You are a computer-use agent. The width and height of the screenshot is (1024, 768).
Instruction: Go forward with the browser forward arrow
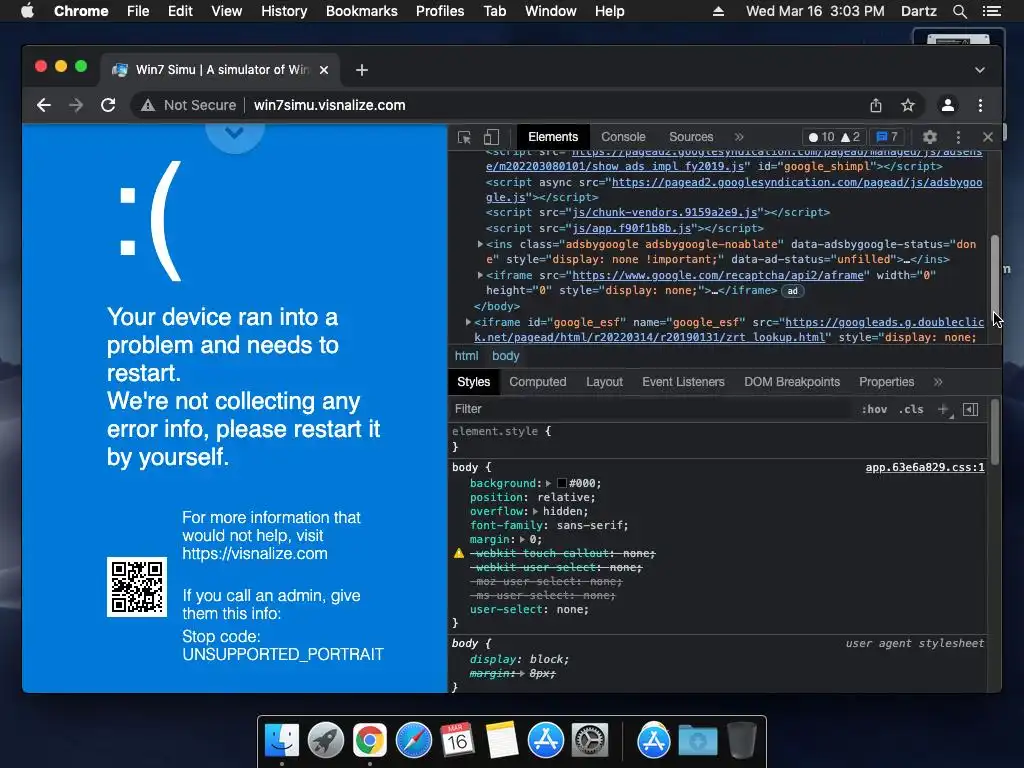tap(76, 105)
